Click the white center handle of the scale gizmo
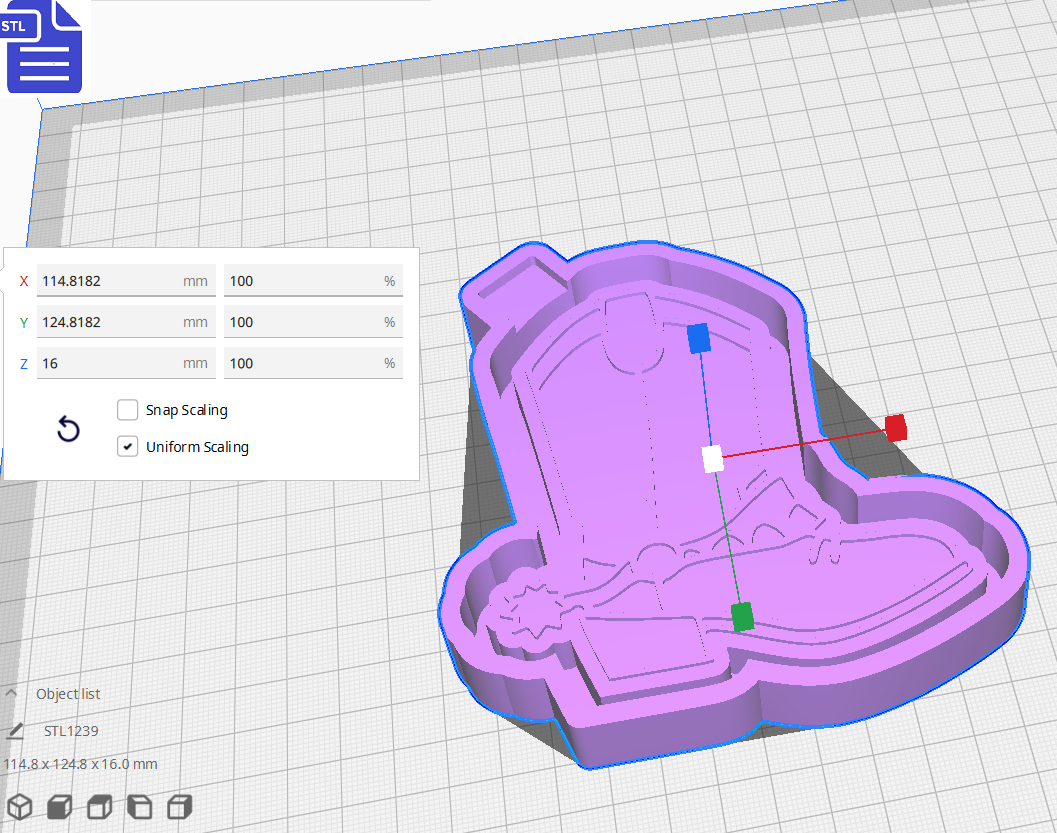Screen dimensions: 1057x833 click(713, 458)
